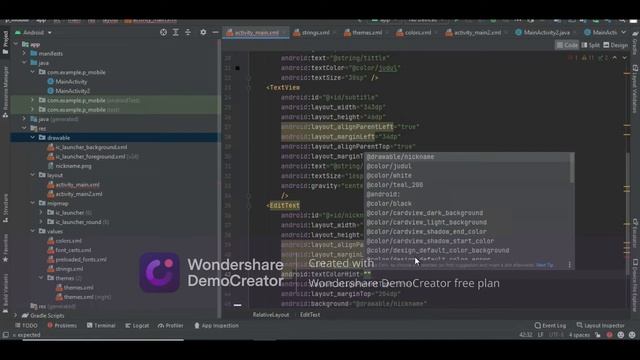The width and height of the screenshot is (640, 360).
Task: Open the Profiler tool window
Action: (170, 326)
